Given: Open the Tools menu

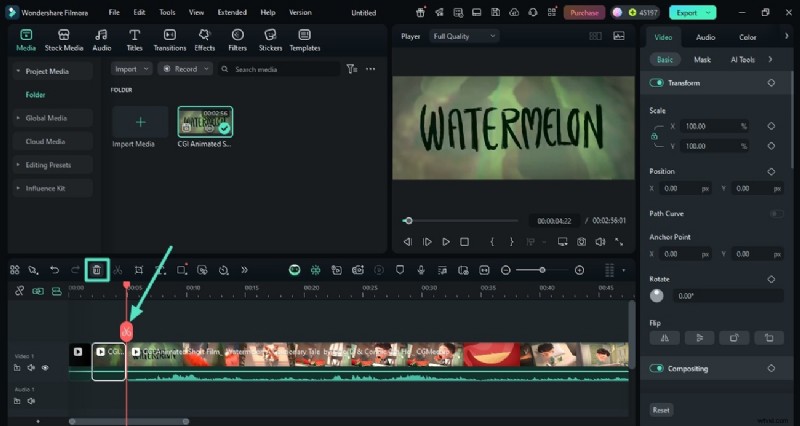Looking at the screenshot, I should tap(167, 12).
